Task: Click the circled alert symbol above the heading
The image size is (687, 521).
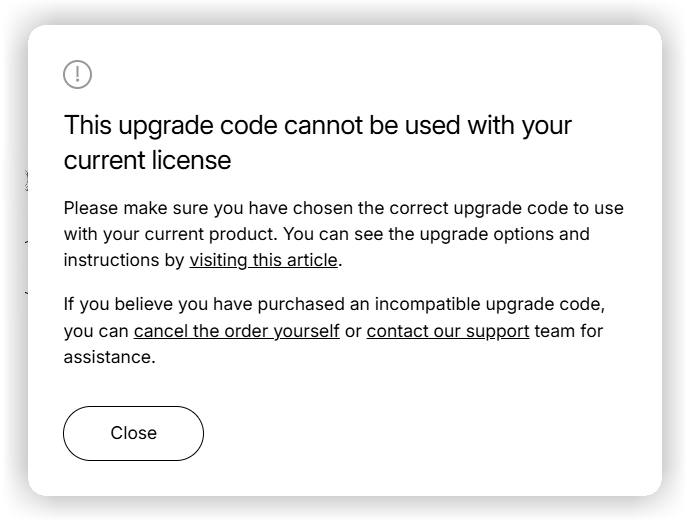Action: pos(77,74)
